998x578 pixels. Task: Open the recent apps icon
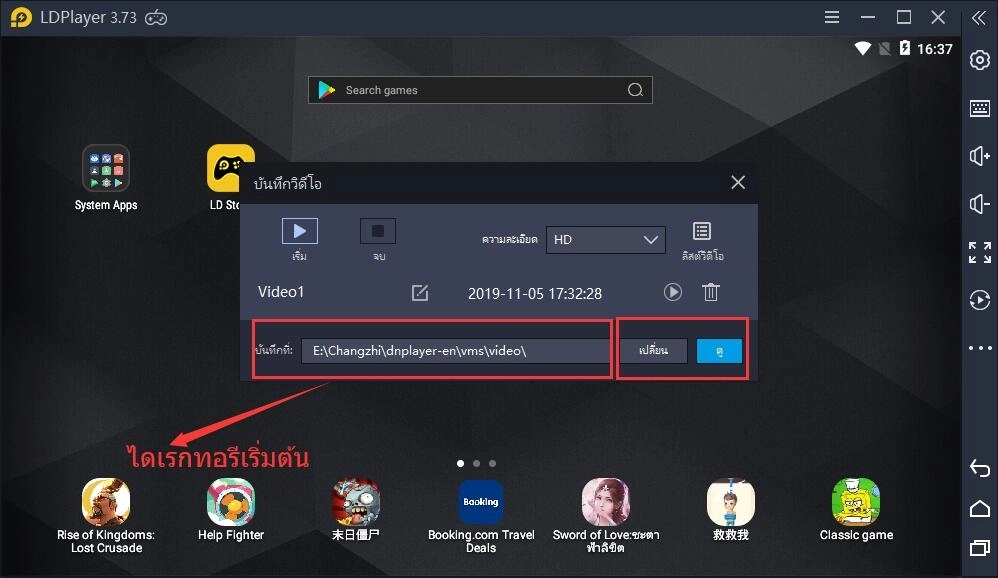(x=980, y=547)
